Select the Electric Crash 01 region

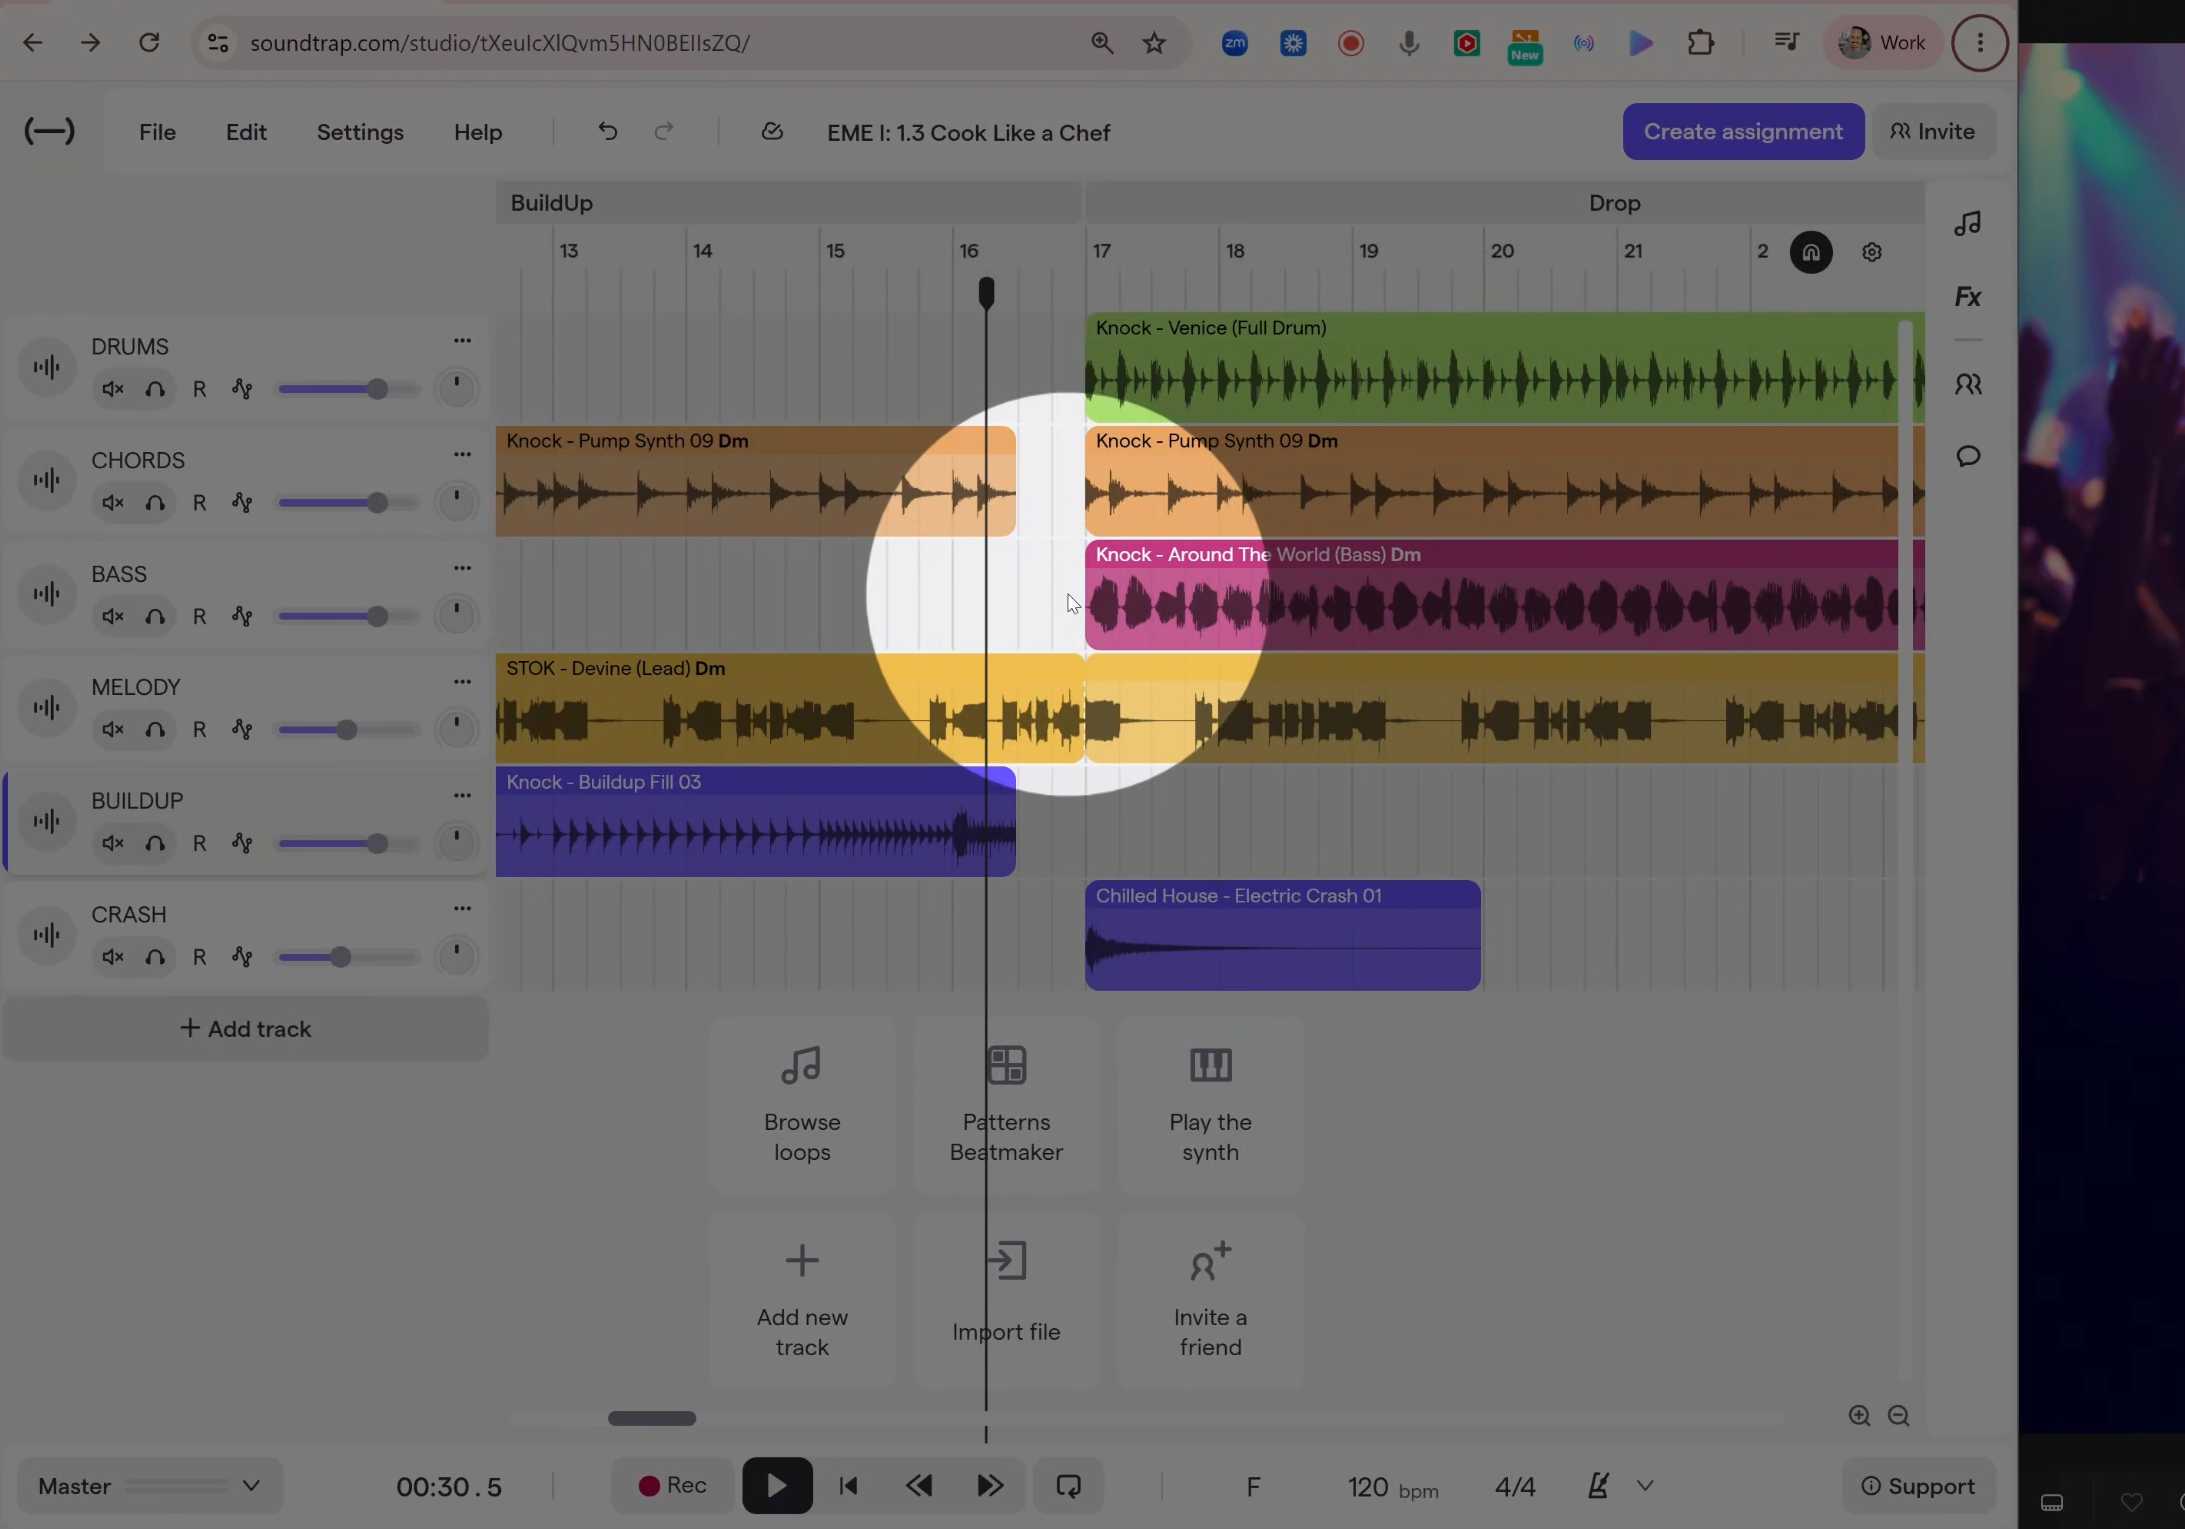coord(1282,936)
